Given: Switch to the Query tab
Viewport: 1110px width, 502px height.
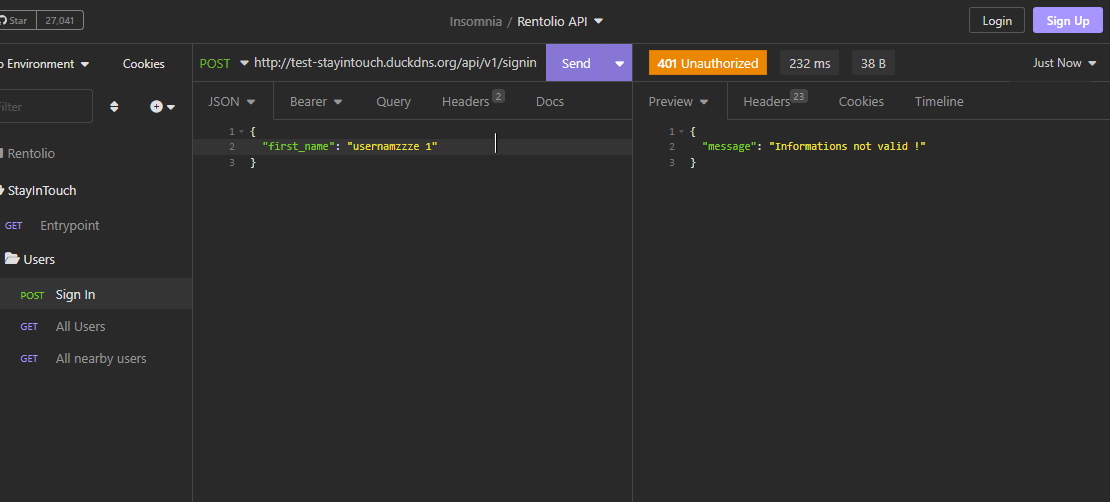Looking at the screenshot, I should click(393, 101).
